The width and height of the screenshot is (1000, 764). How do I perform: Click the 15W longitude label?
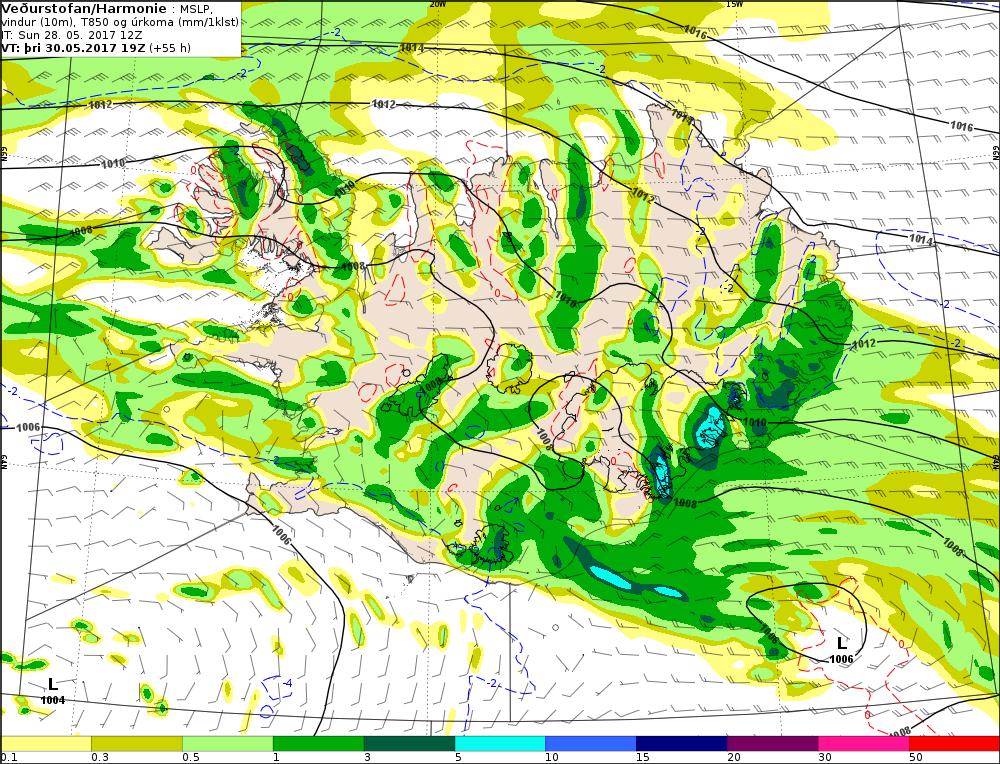tap(734, 4)
